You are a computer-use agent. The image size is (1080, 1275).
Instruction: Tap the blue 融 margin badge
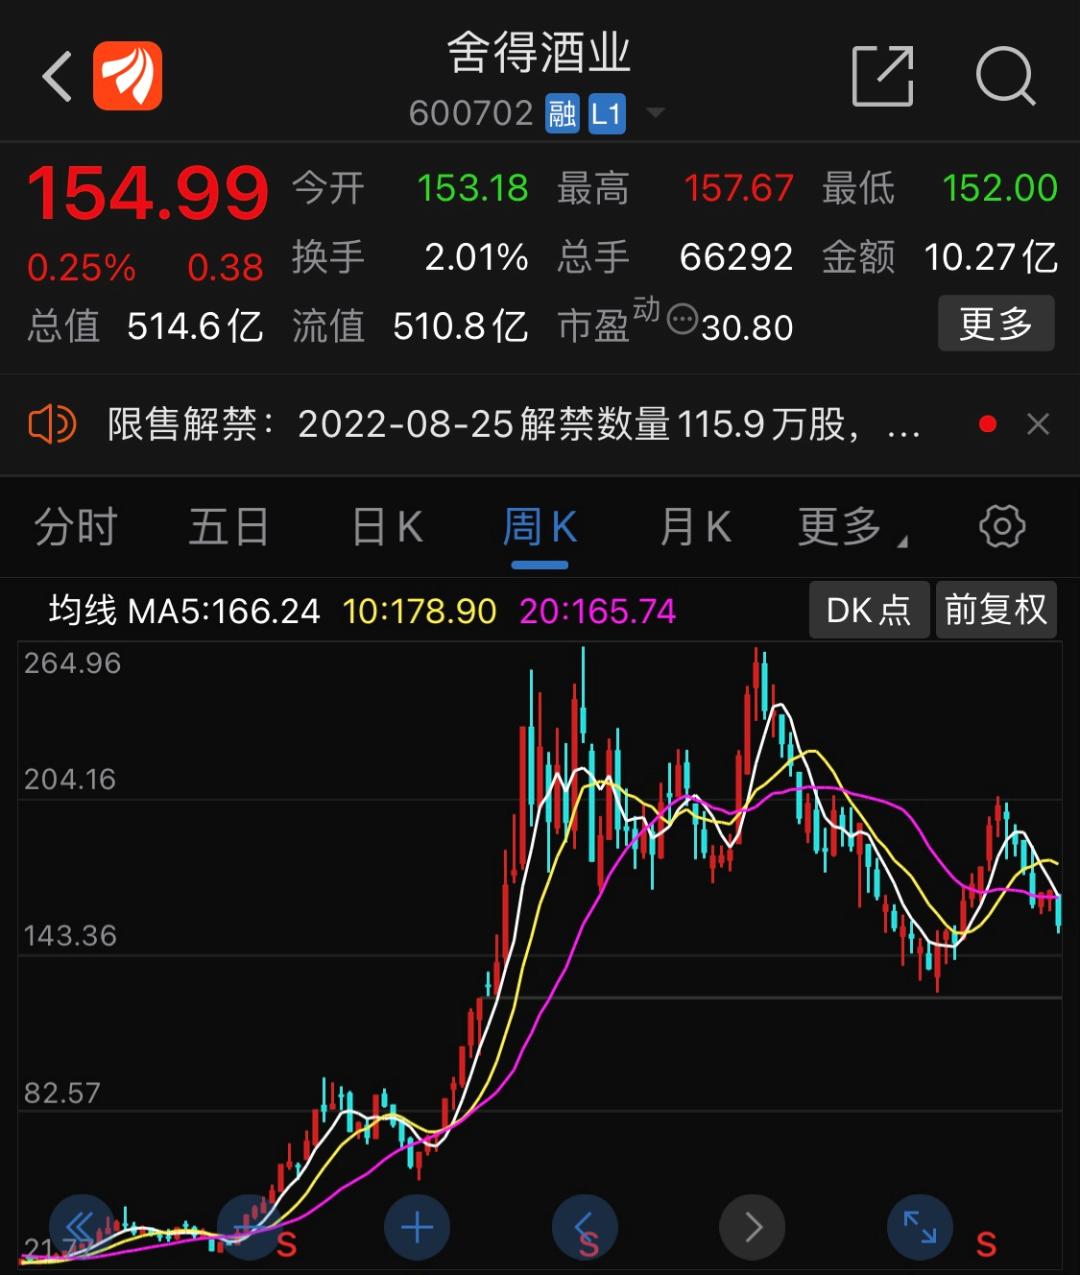tap(562, 114)
